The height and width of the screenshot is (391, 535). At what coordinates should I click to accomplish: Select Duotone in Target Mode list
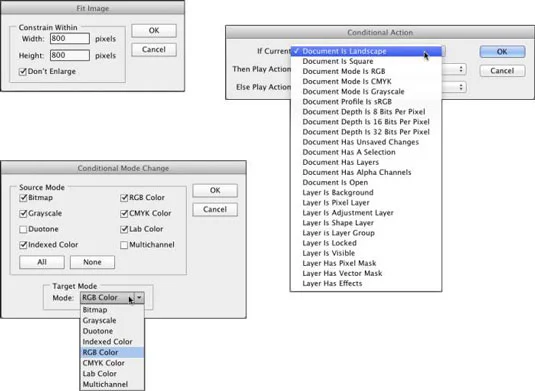112,331
